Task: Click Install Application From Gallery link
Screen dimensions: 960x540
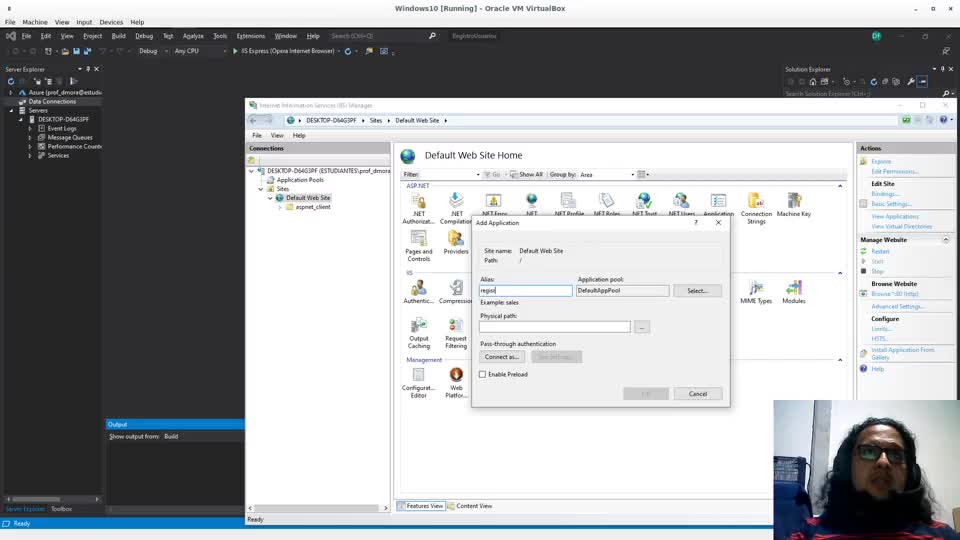Action: pyautogui.click(x=902, y=353)
